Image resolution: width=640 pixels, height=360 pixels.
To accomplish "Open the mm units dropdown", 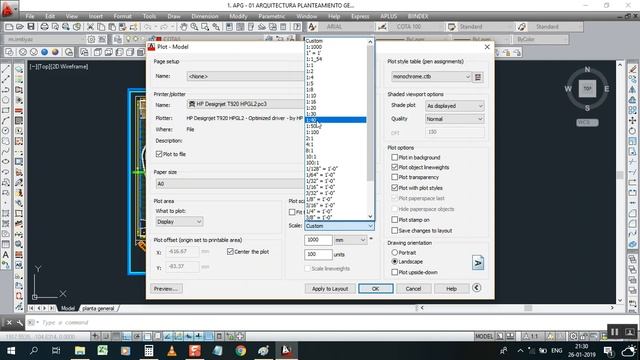I will coord(350,240).
